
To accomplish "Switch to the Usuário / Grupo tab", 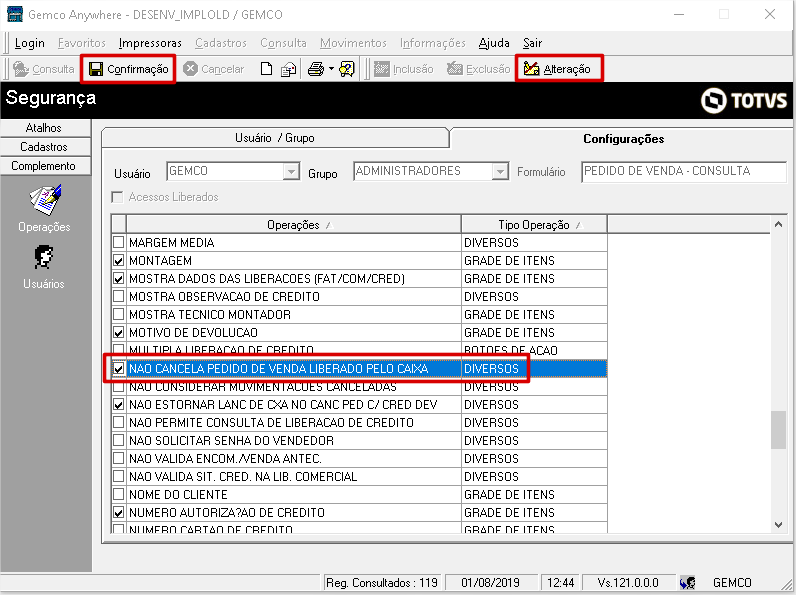I will pyautogui.click(x=275, y=138).
